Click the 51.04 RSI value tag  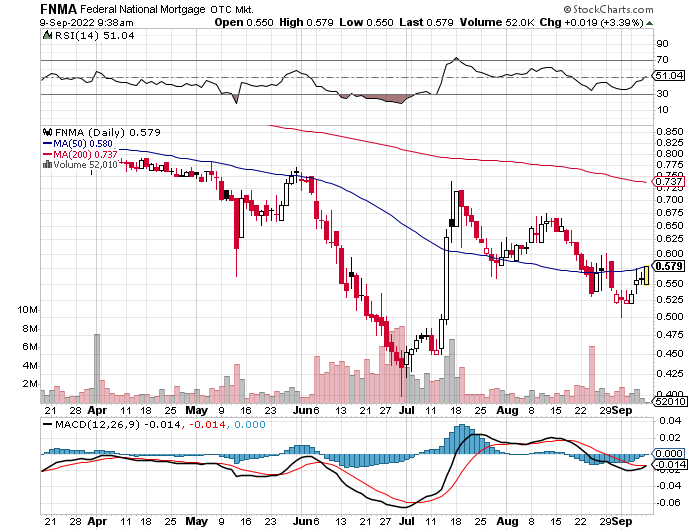click(669, 75)
